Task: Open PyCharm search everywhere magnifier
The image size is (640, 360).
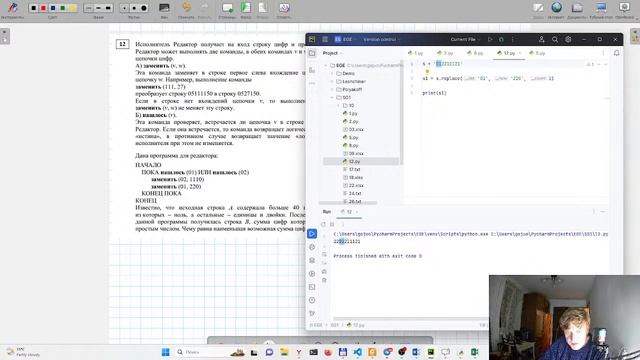Action: click(x=555, y=39)
